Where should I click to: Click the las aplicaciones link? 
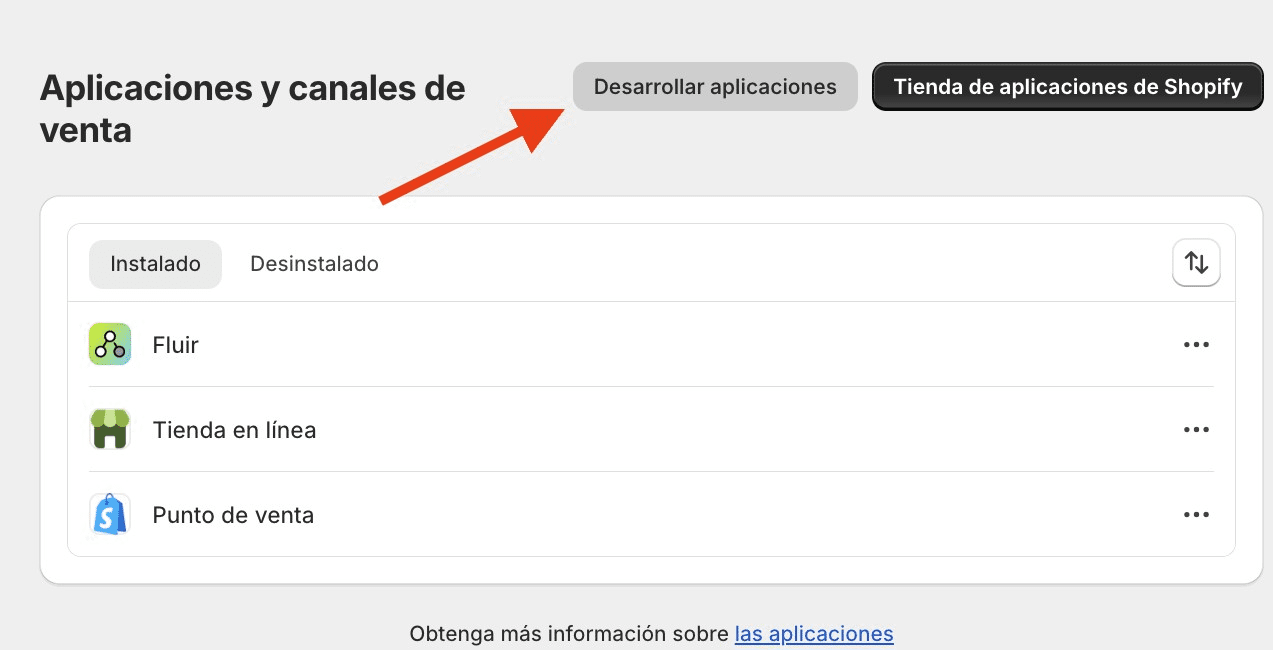(x=813, y=633)
